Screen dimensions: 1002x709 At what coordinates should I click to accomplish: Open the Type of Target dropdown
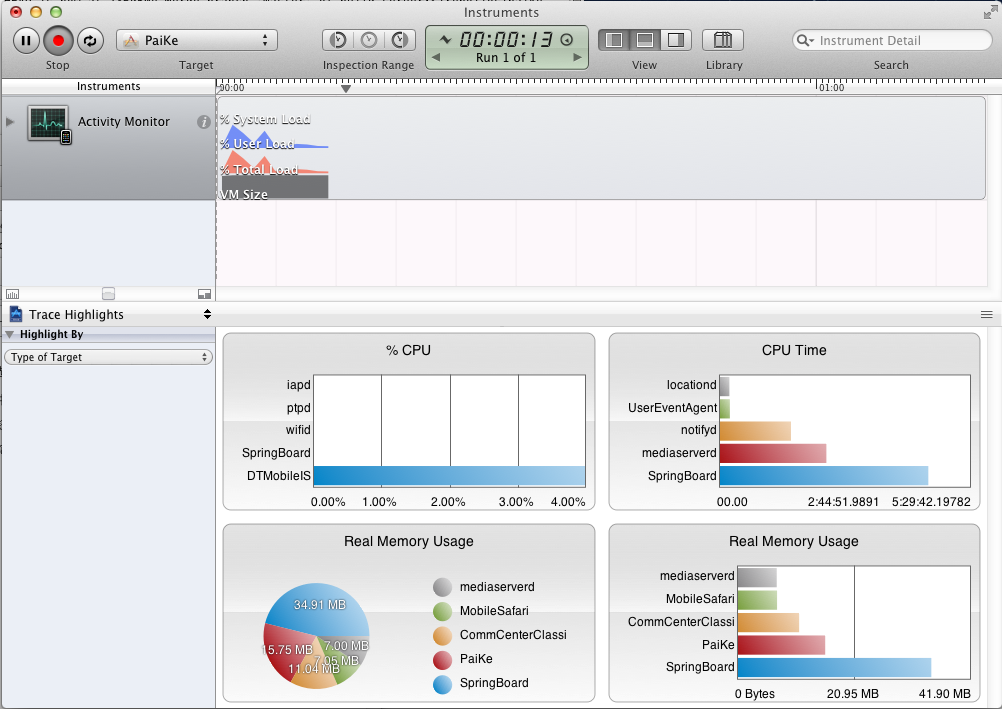tap(108, 357)
